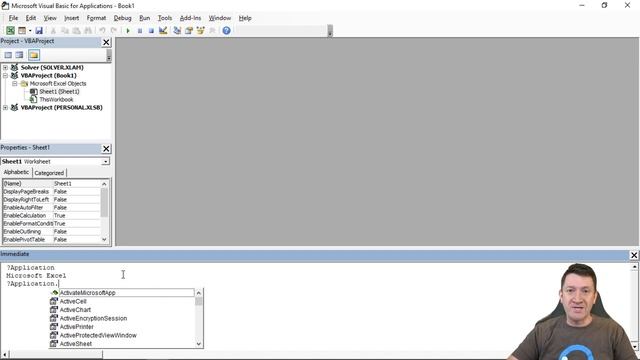The image size is (640, 360).
Task: Click the Redo toolbar icon
Action: (113, 31)
